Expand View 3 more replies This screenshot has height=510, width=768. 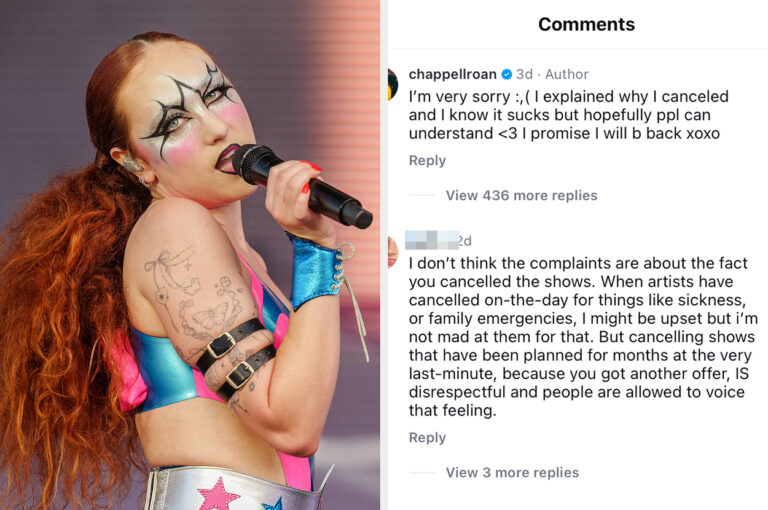click(x=512, y=473)
